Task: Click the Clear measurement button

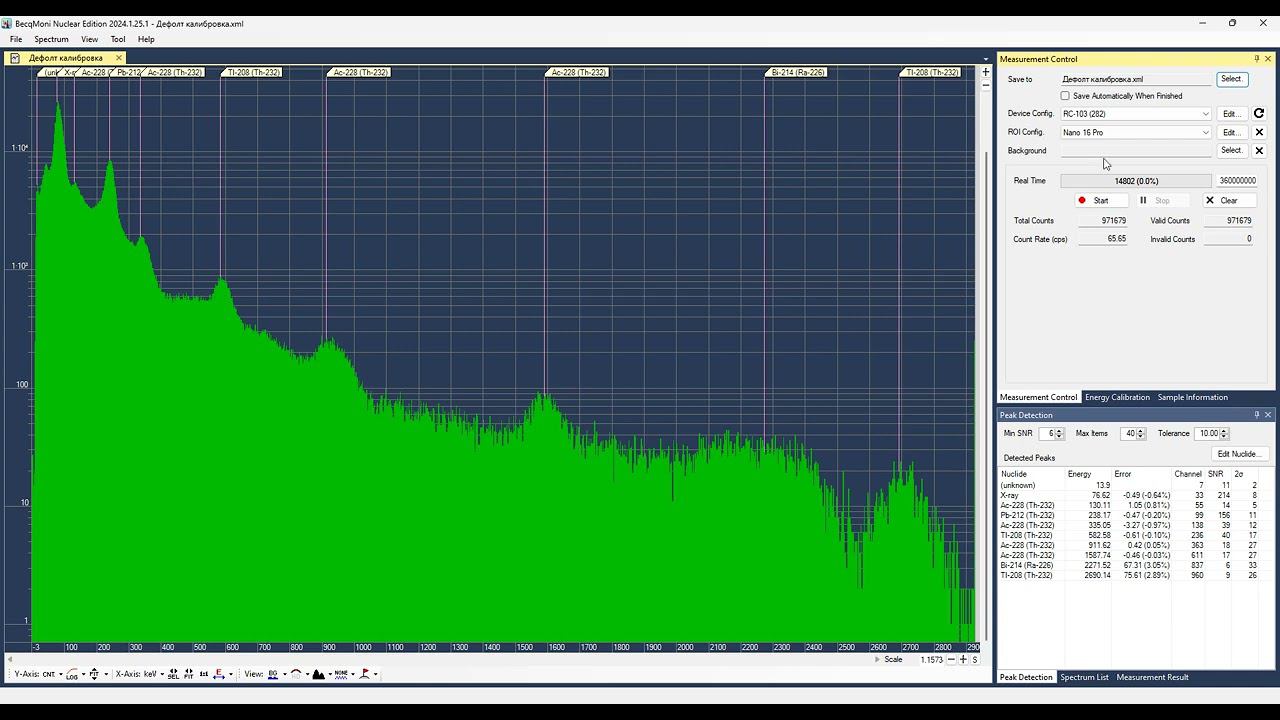Action: point(1228,200)
